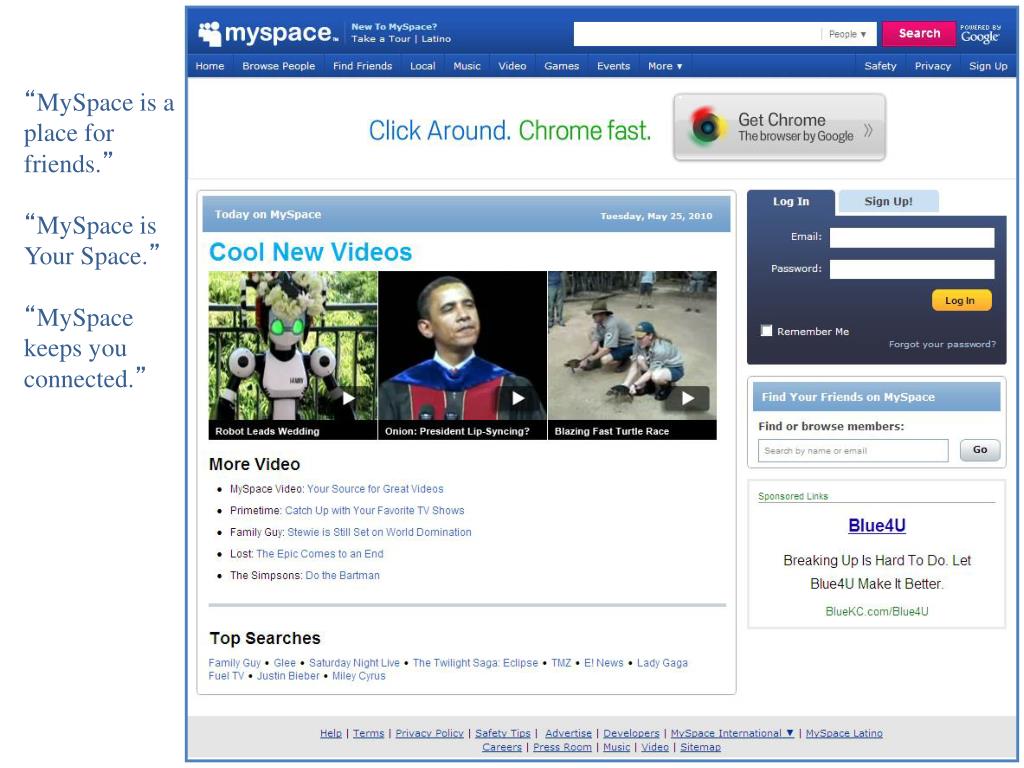Image resolution: width=1024 pixels, height=768 pixels.
Task: Open Press Room footer link
Action: coord(562,747)
